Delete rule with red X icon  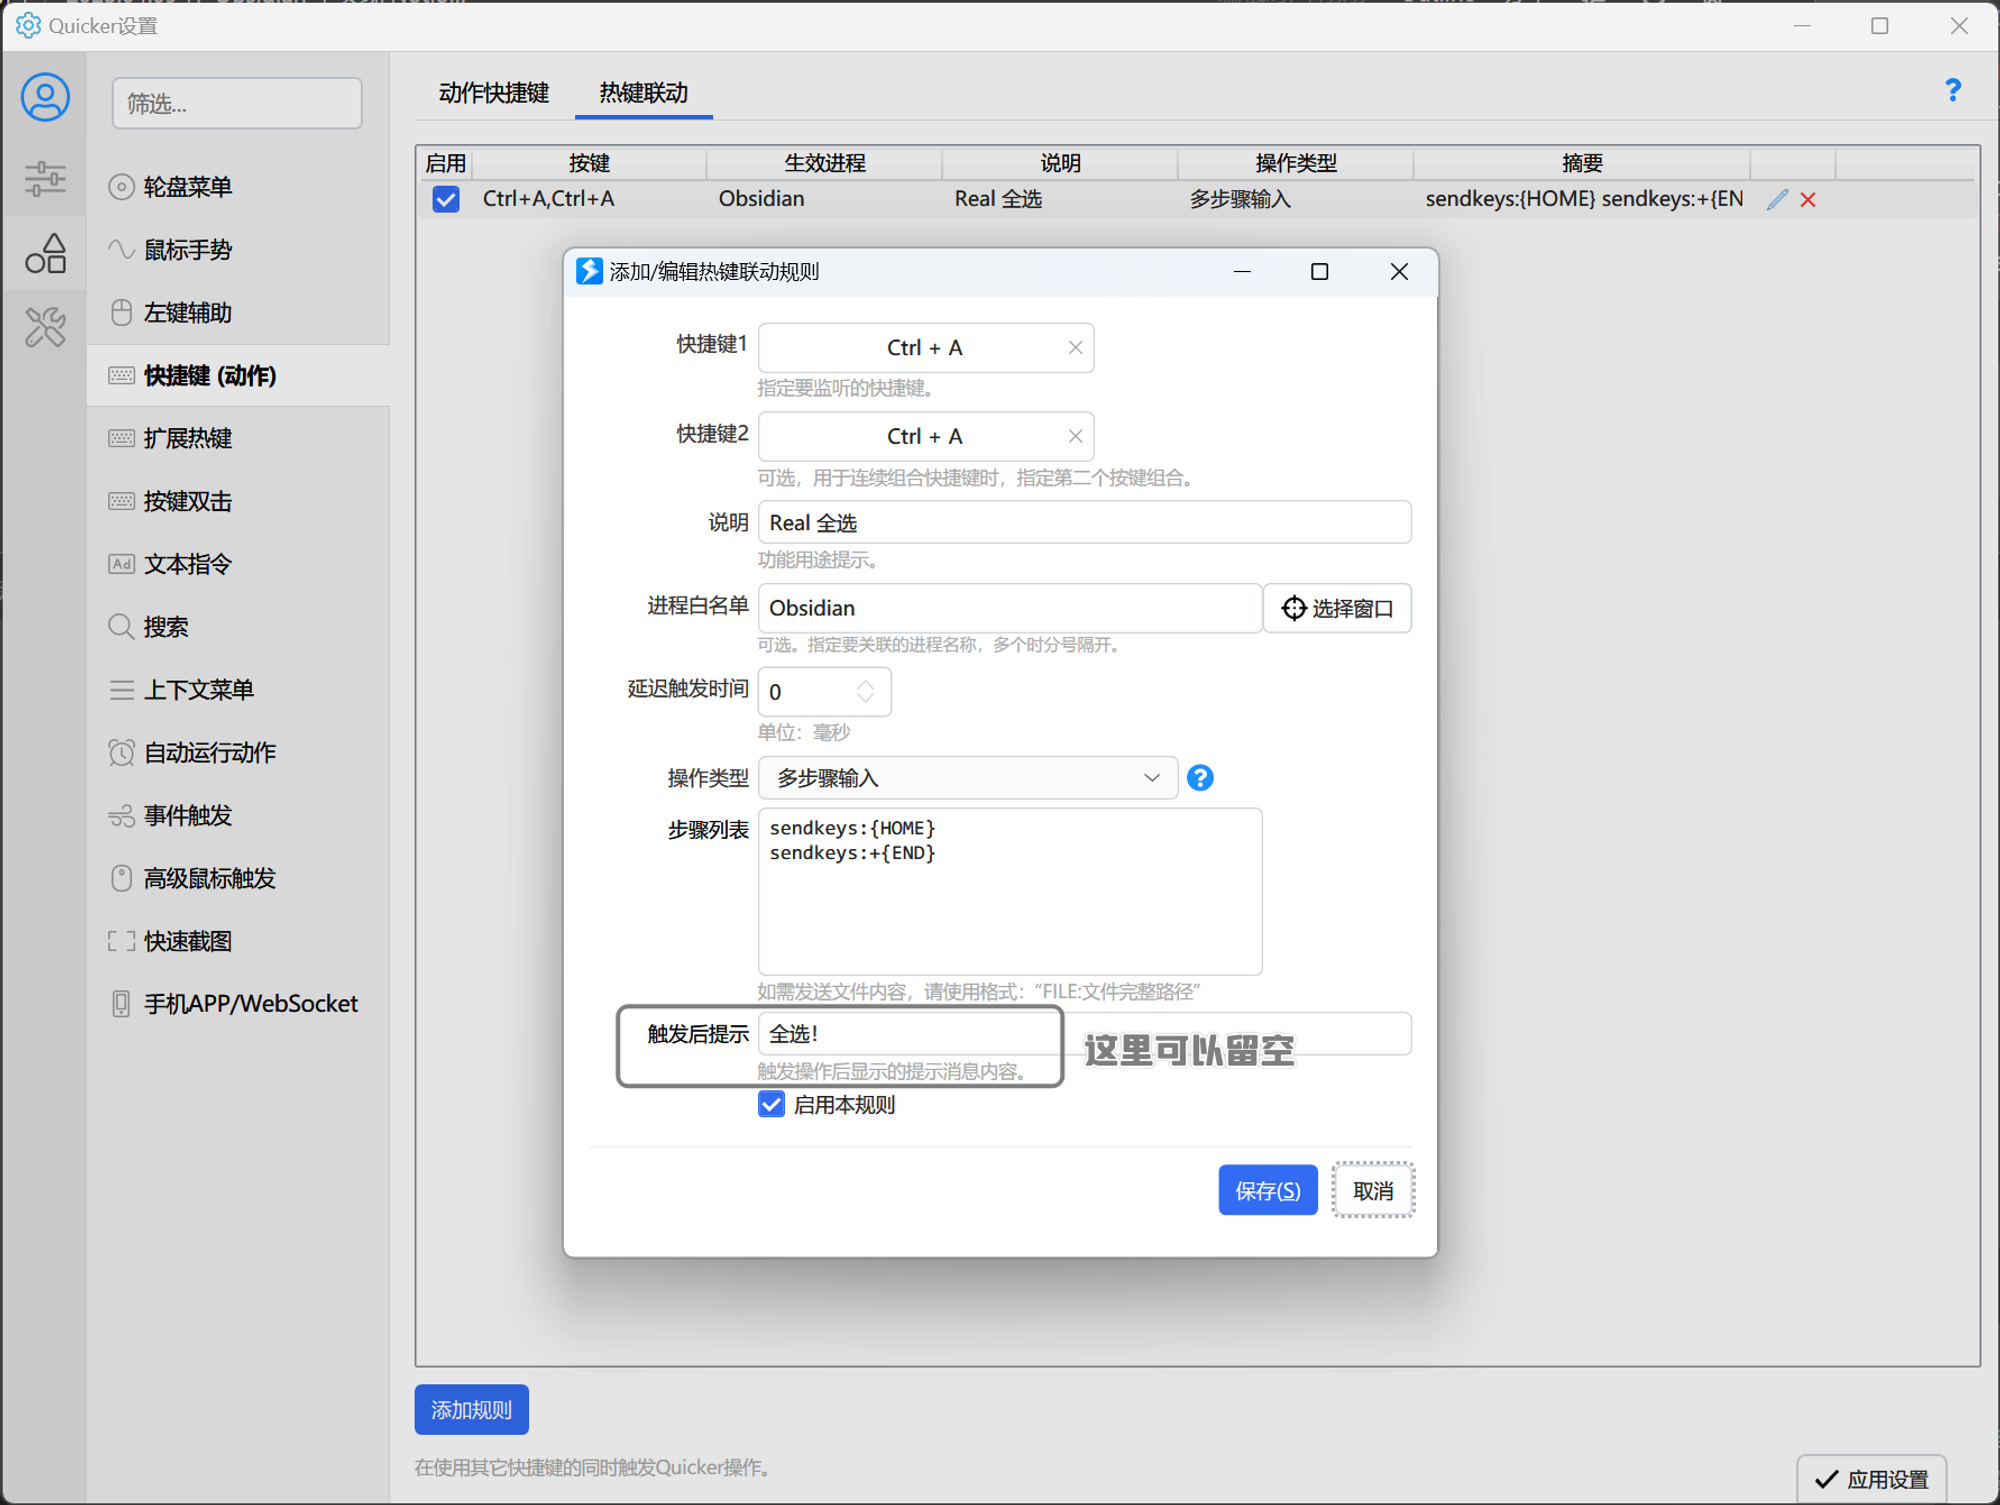tap(1808, 199)
